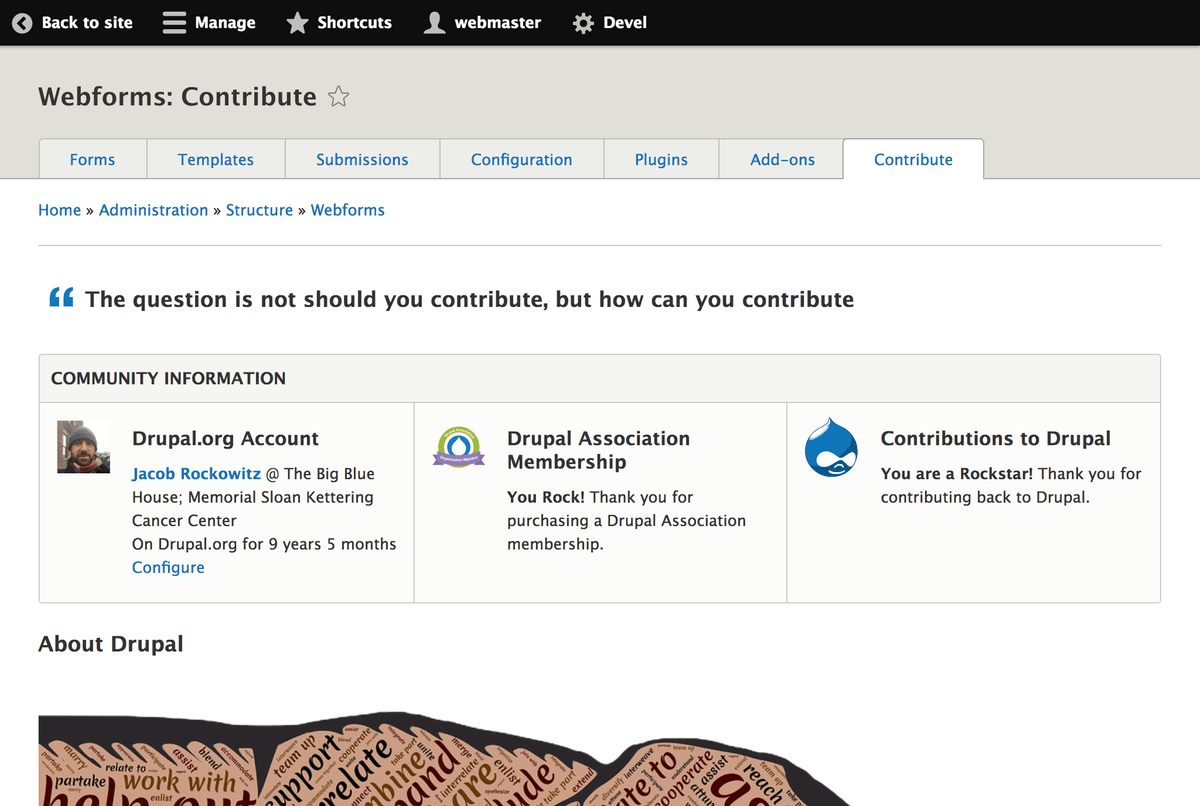Click the Back to site arrow icon
The height and width of the screenshot is (806, 1200).
tap(22, 22)
